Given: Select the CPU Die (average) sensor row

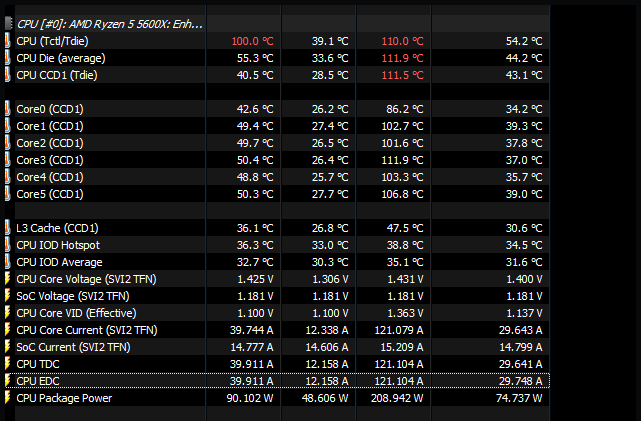Looking at the screenshot, I should point(277,58).
